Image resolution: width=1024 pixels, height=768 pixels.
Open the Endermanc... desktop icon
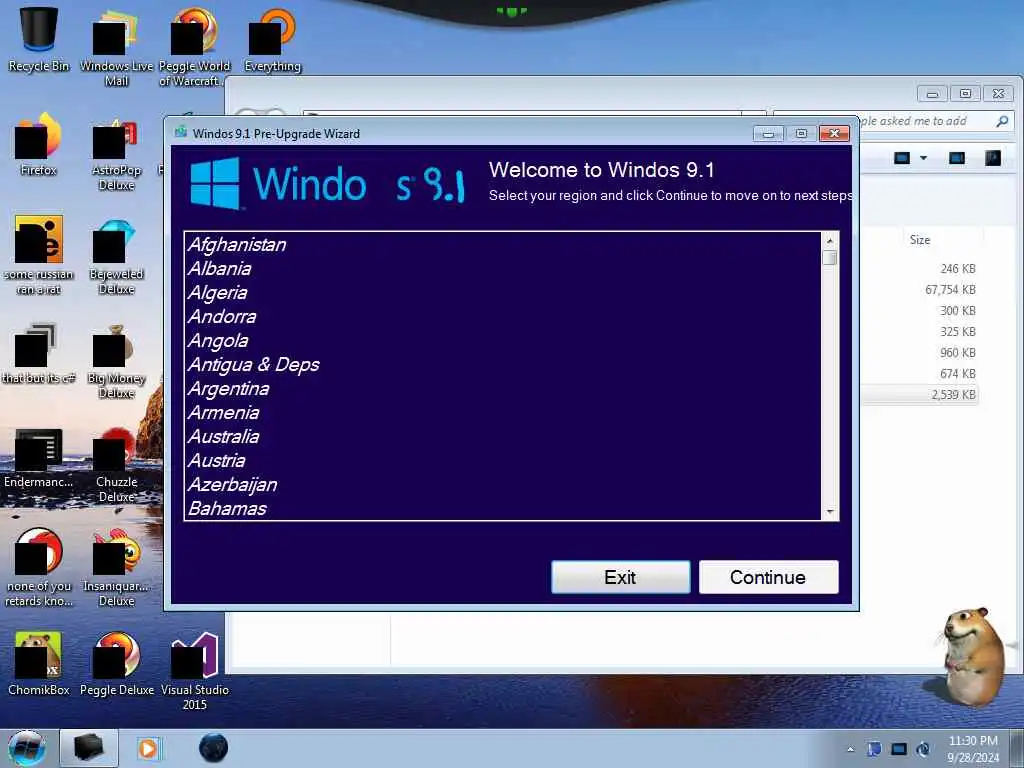(39, 457)
